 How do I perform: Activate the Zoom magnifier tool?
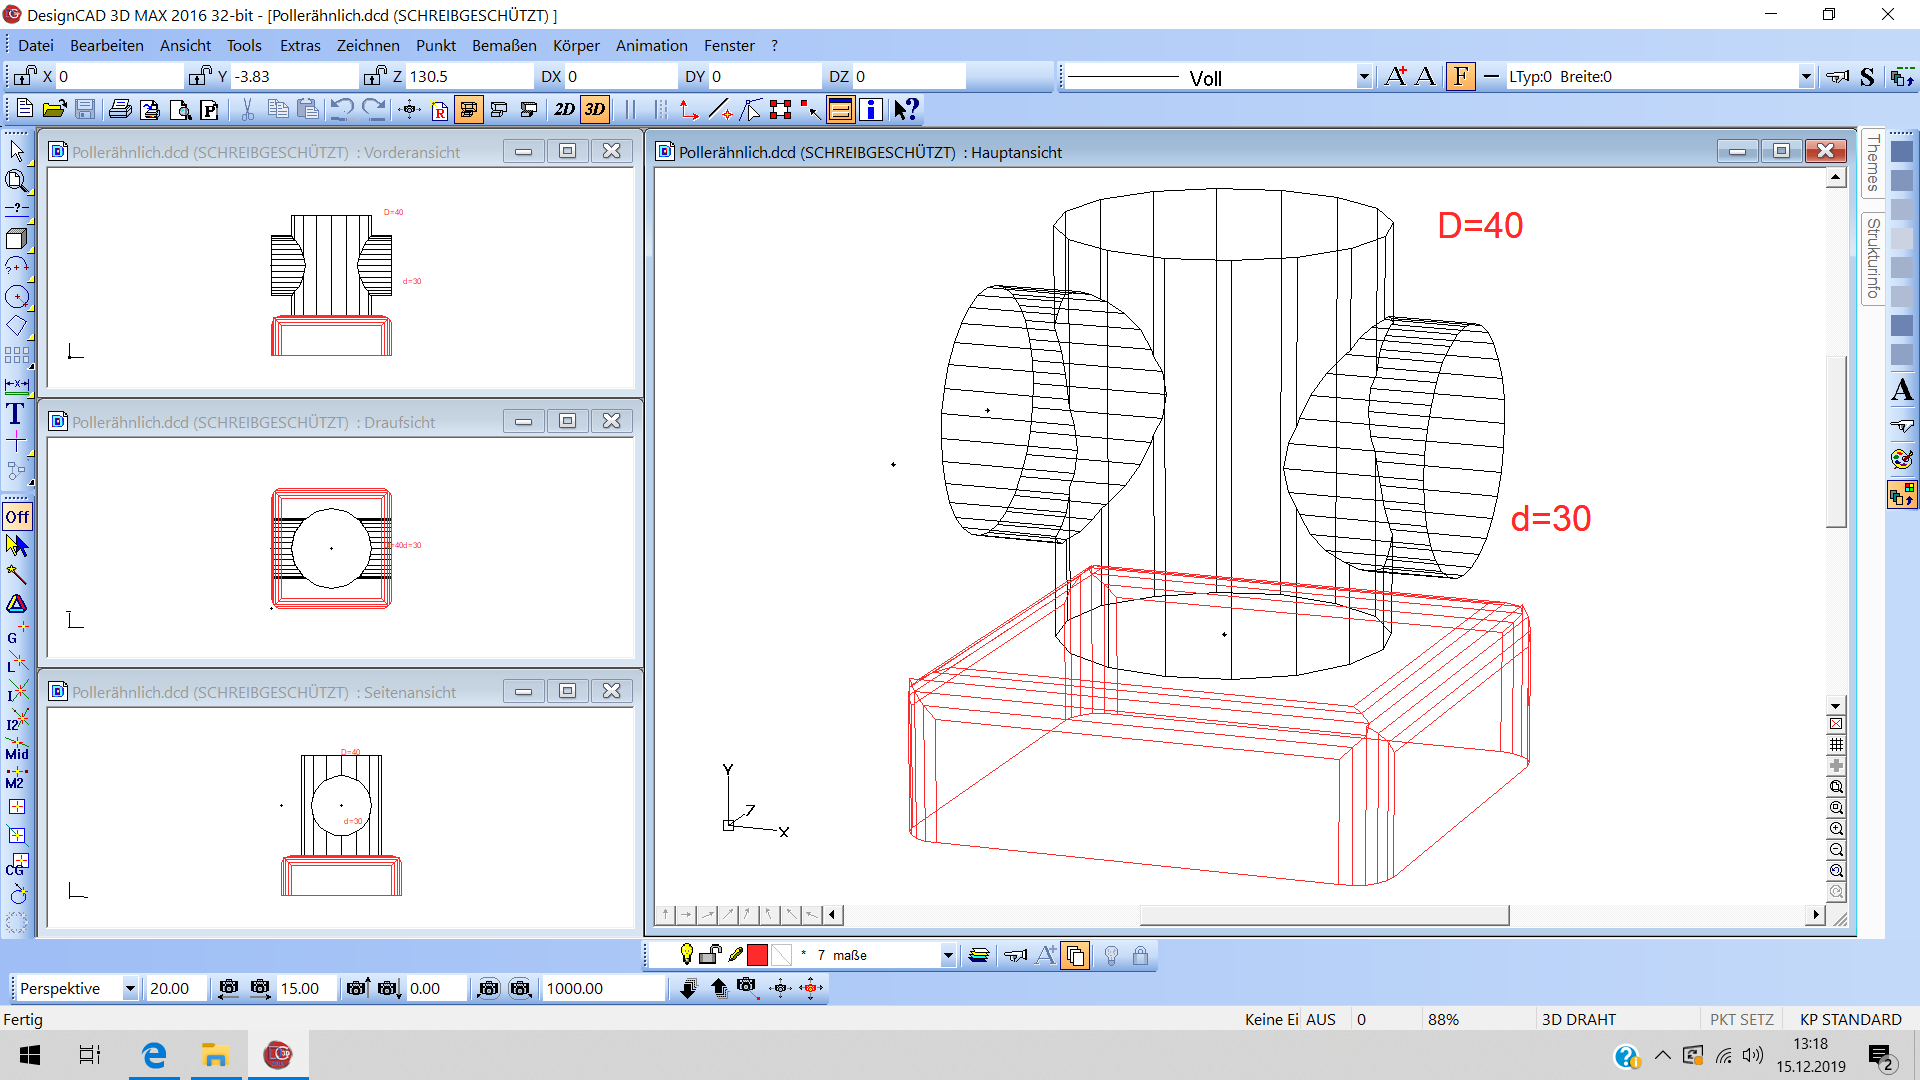click(x=17, y=181)
